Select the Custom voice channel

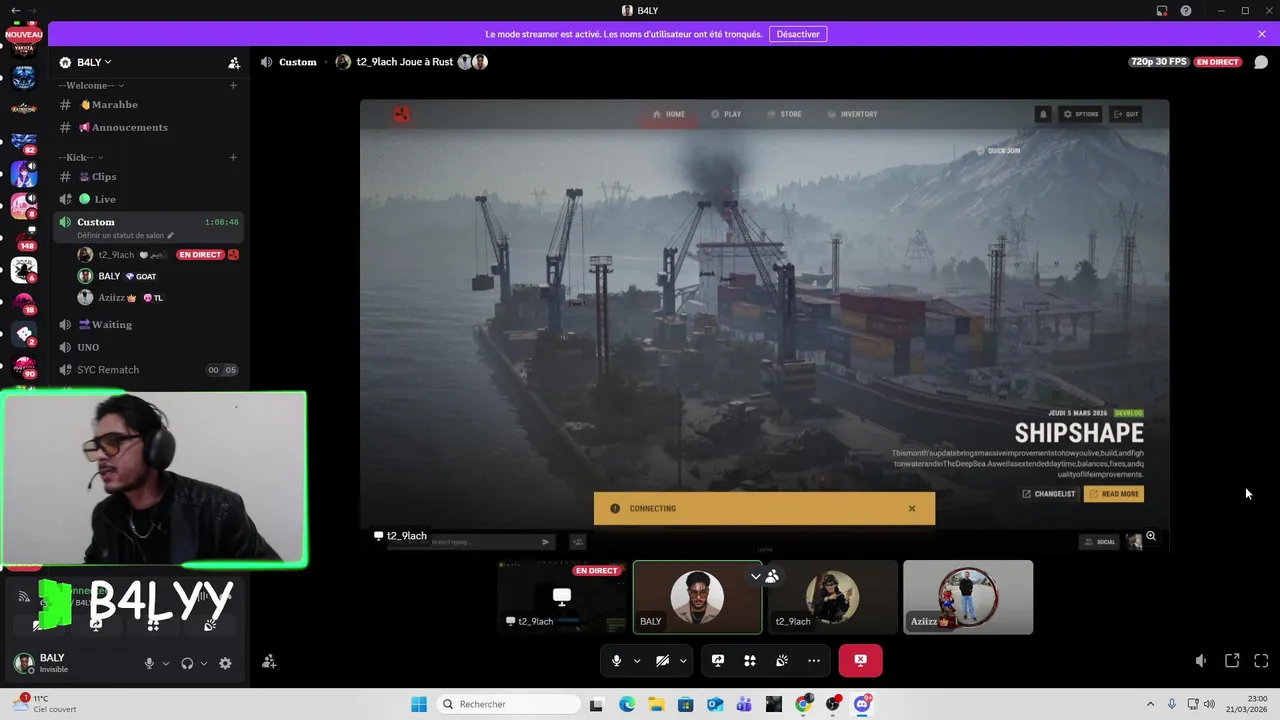coord(149,226)
